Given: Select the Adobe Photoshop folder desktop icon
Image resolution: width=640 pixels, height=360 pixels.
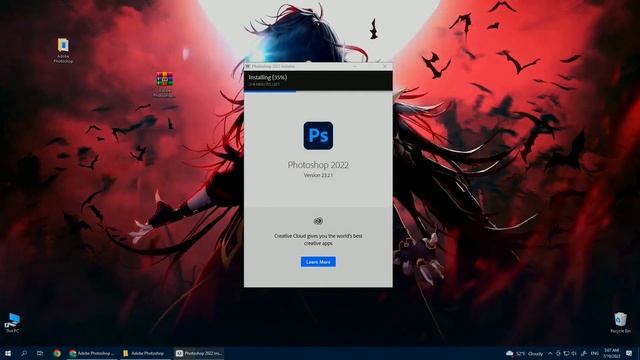Looking at the screenshot, I should pyautogui.click(x=63, y=51).
